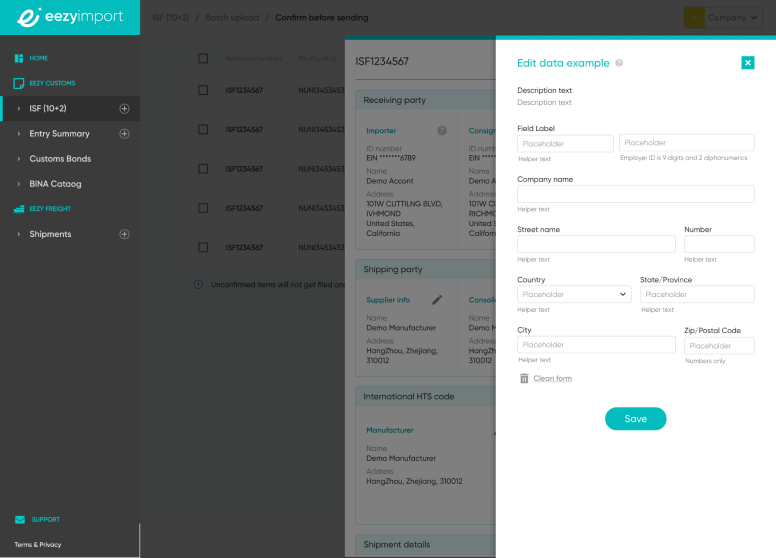Click the Company name input

(636, 194)
